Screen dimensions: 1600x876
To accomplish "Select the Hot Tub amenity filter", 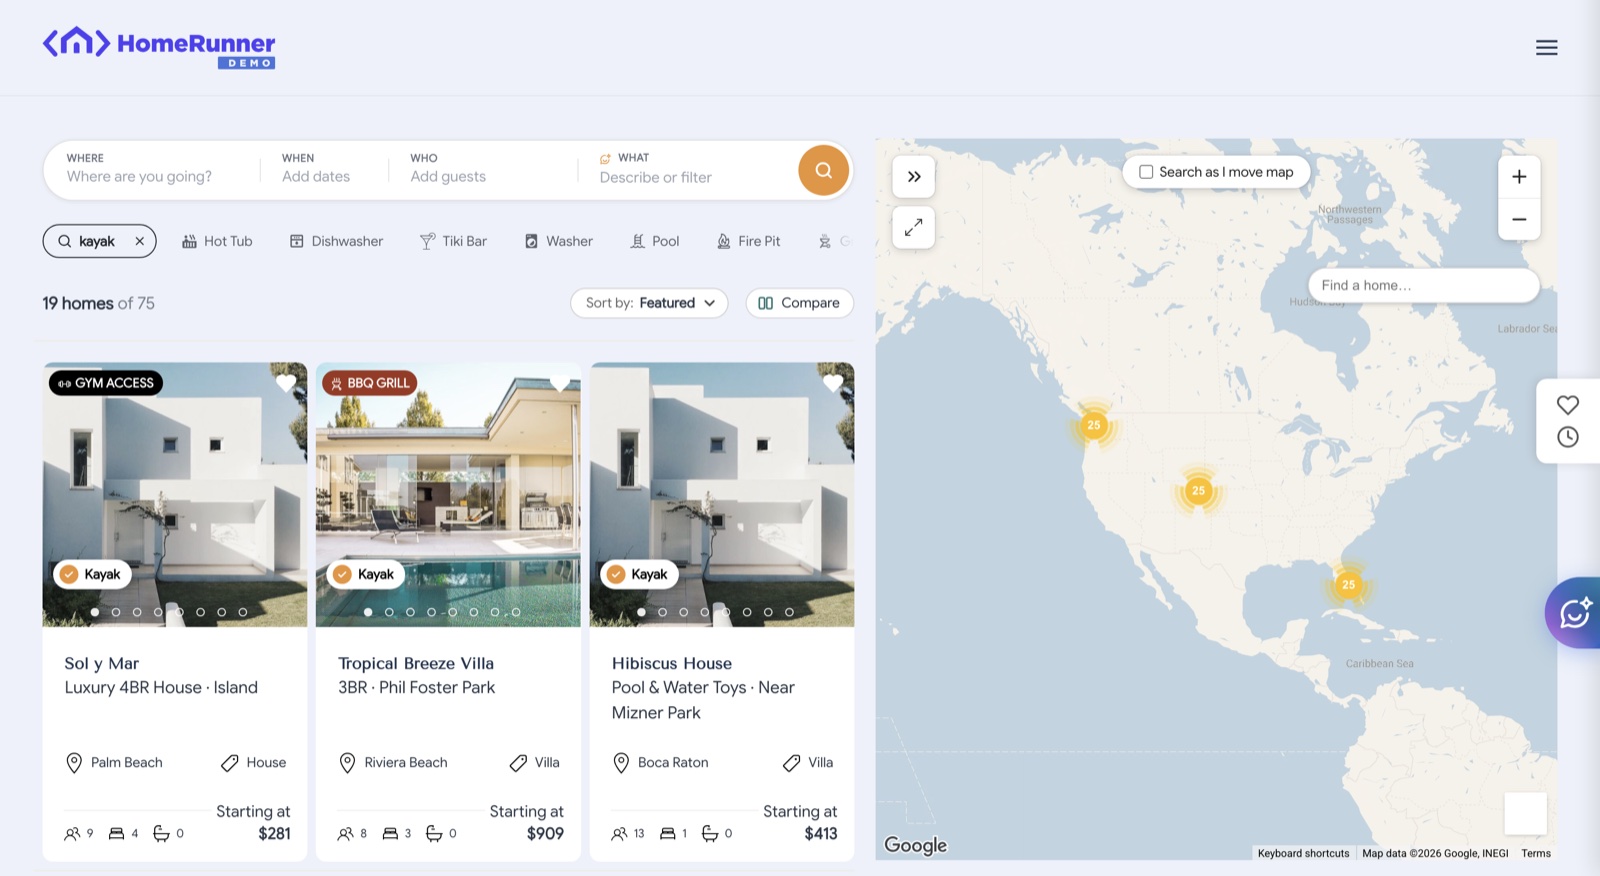I will click(x=217, y=241).
